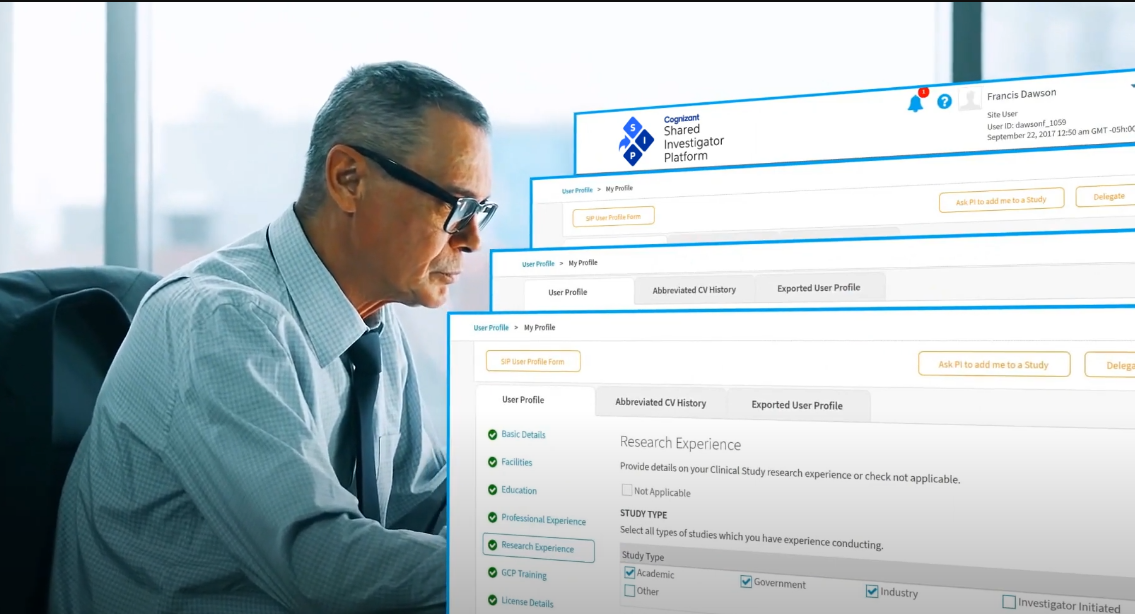
Task: Click the green check beside Professional Experience
Action: tap(492, 518)
